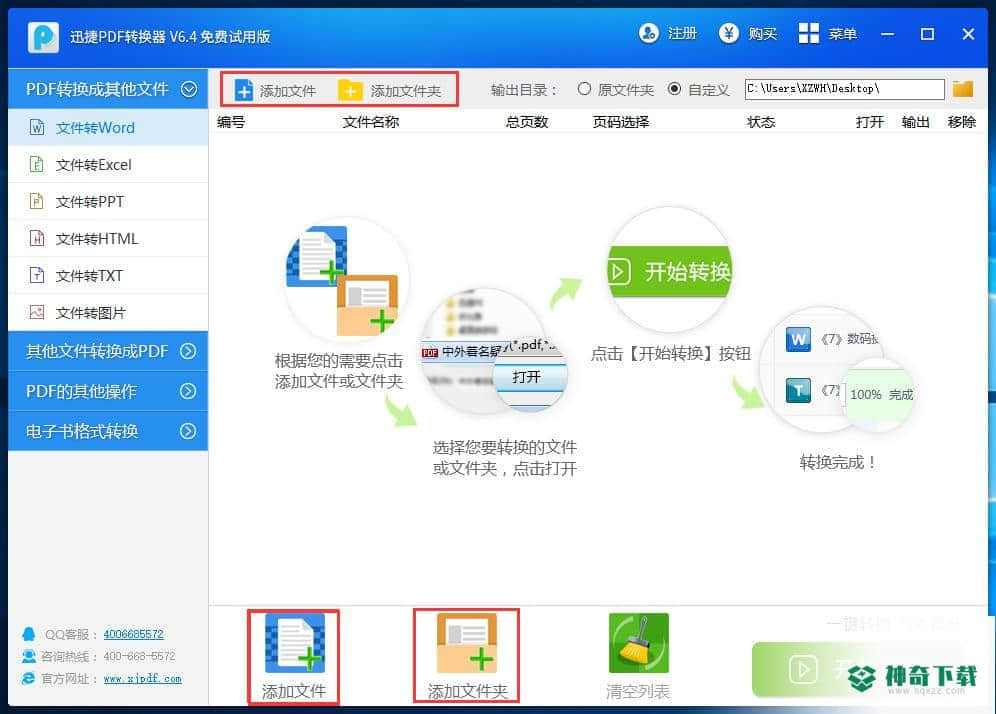Click the PPT file icon beside 文件转PPT

[x=37, y=201]
